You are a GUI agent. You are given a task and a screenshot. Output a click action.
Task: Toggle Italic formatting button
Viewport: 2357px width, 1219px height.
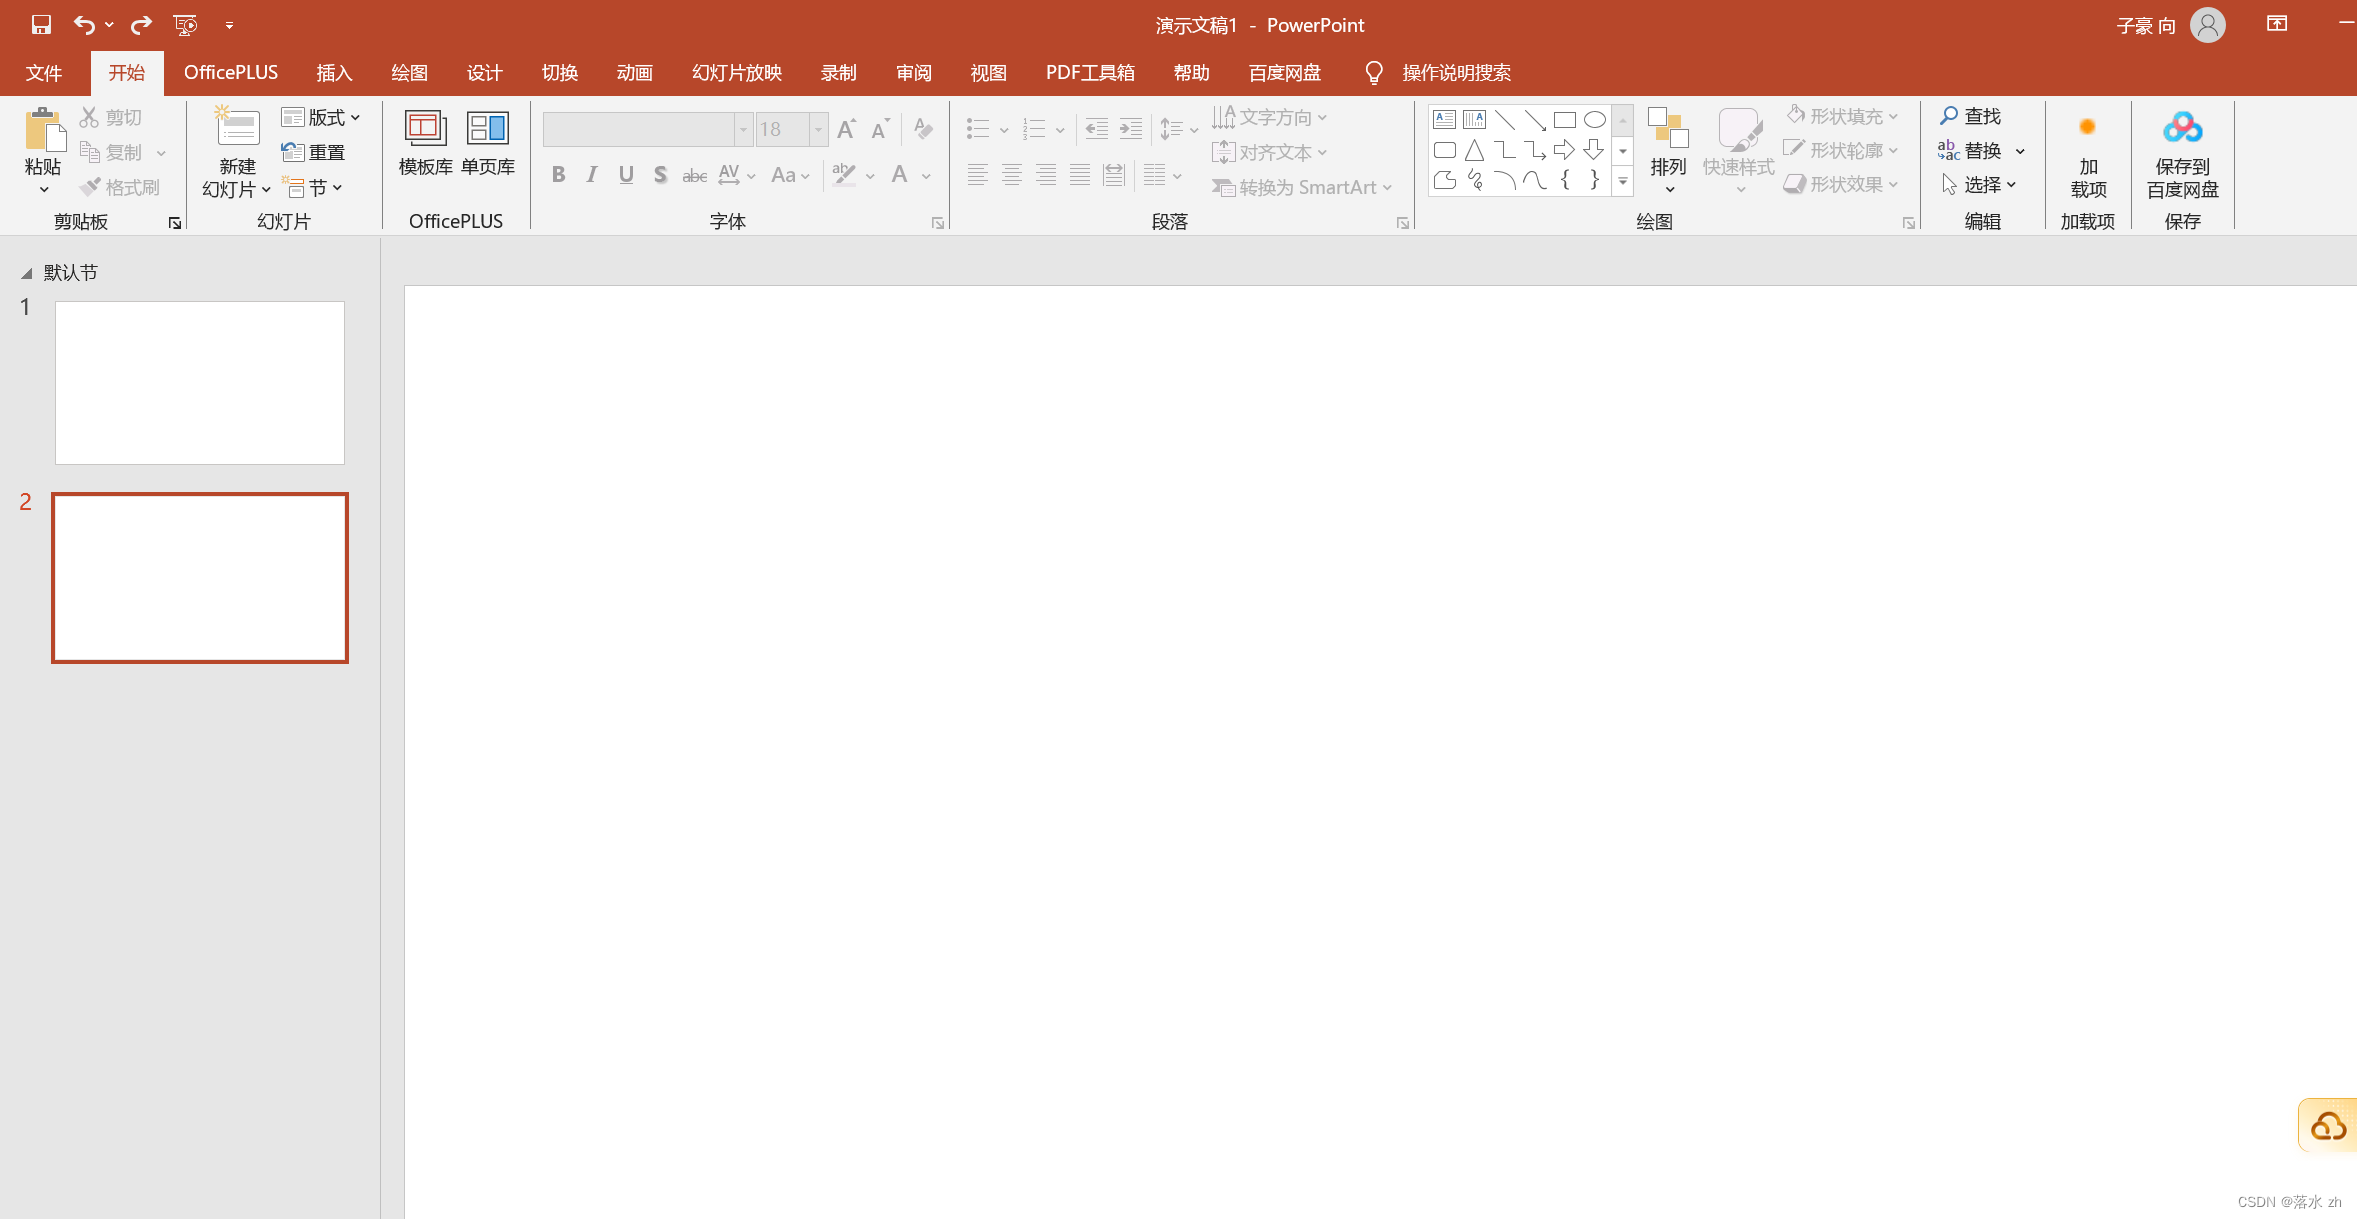click(592, 175)
